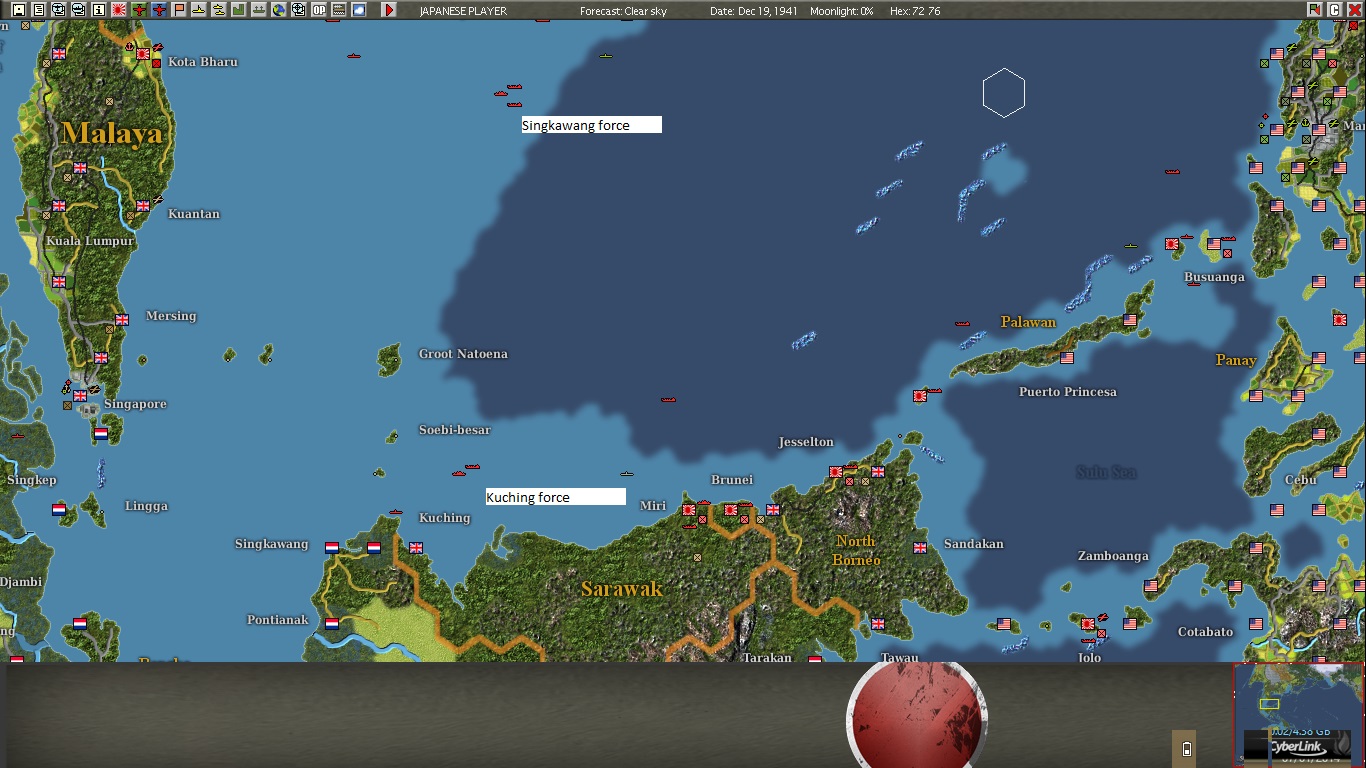The height and width of the screenshot is (768, 1366).
Task: Select the Japanese flag base below Miri
Action: (x=689, y=510)
